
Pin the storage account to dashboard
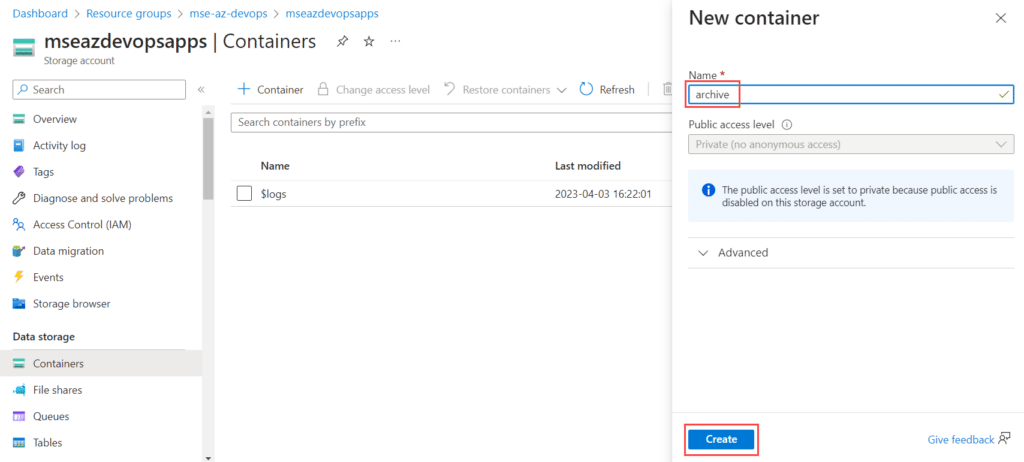tap(342, 42)
